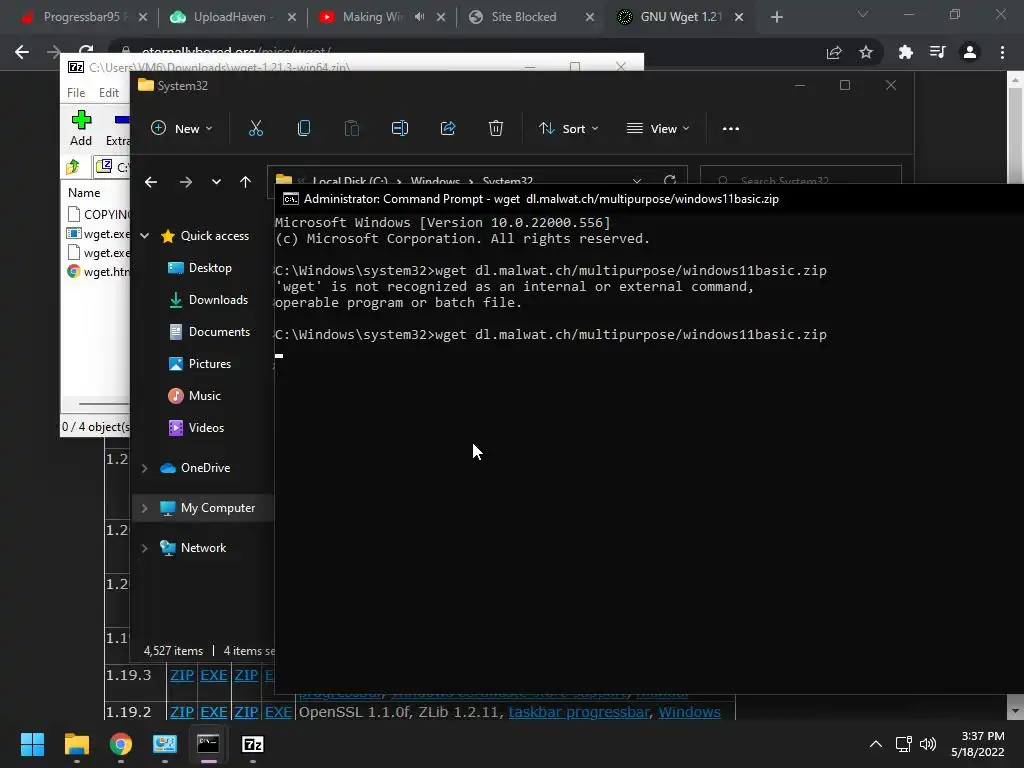
Task: Select Desktop in the navigation pane
Action: [x=210, y=268]
